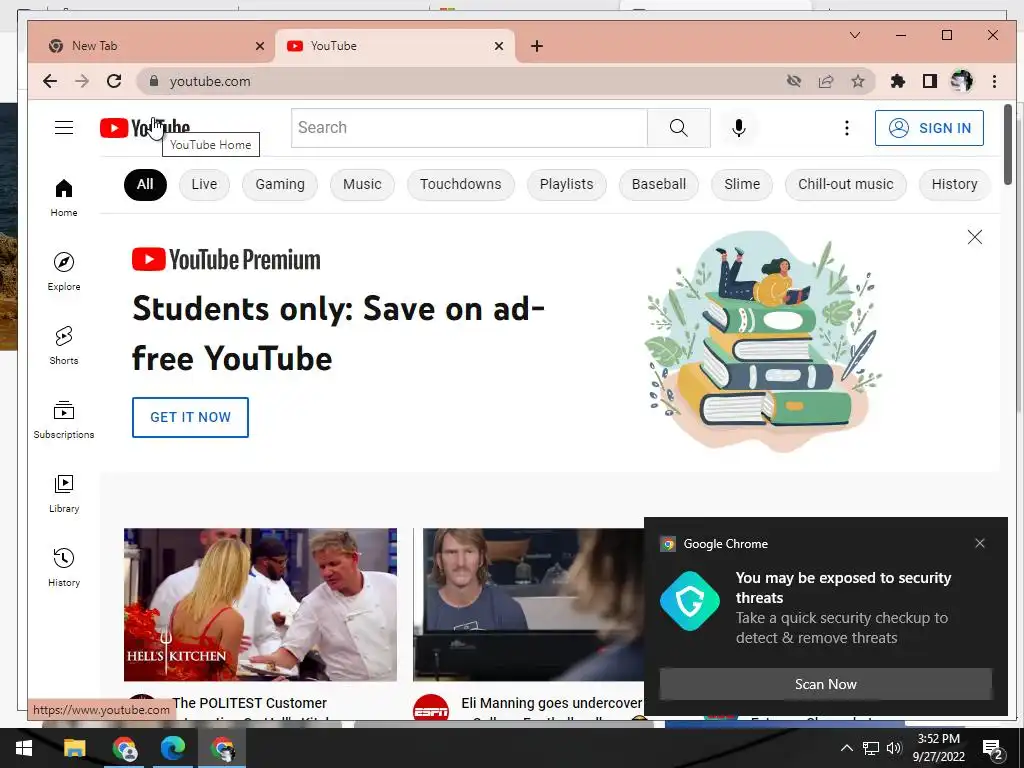This screenshot has height=768, width=1024.
Task: Open Explore in the sidebar
Action: pos(64,271)
